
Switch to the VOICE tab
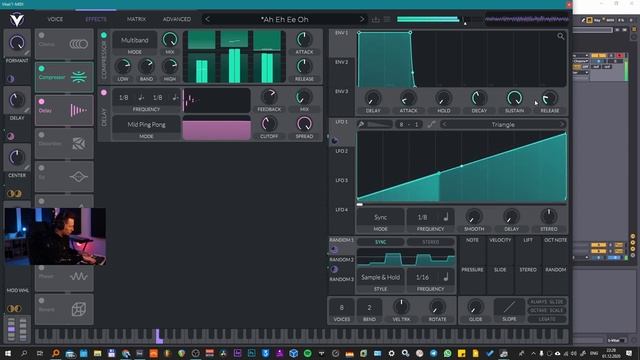pos(55,19)
